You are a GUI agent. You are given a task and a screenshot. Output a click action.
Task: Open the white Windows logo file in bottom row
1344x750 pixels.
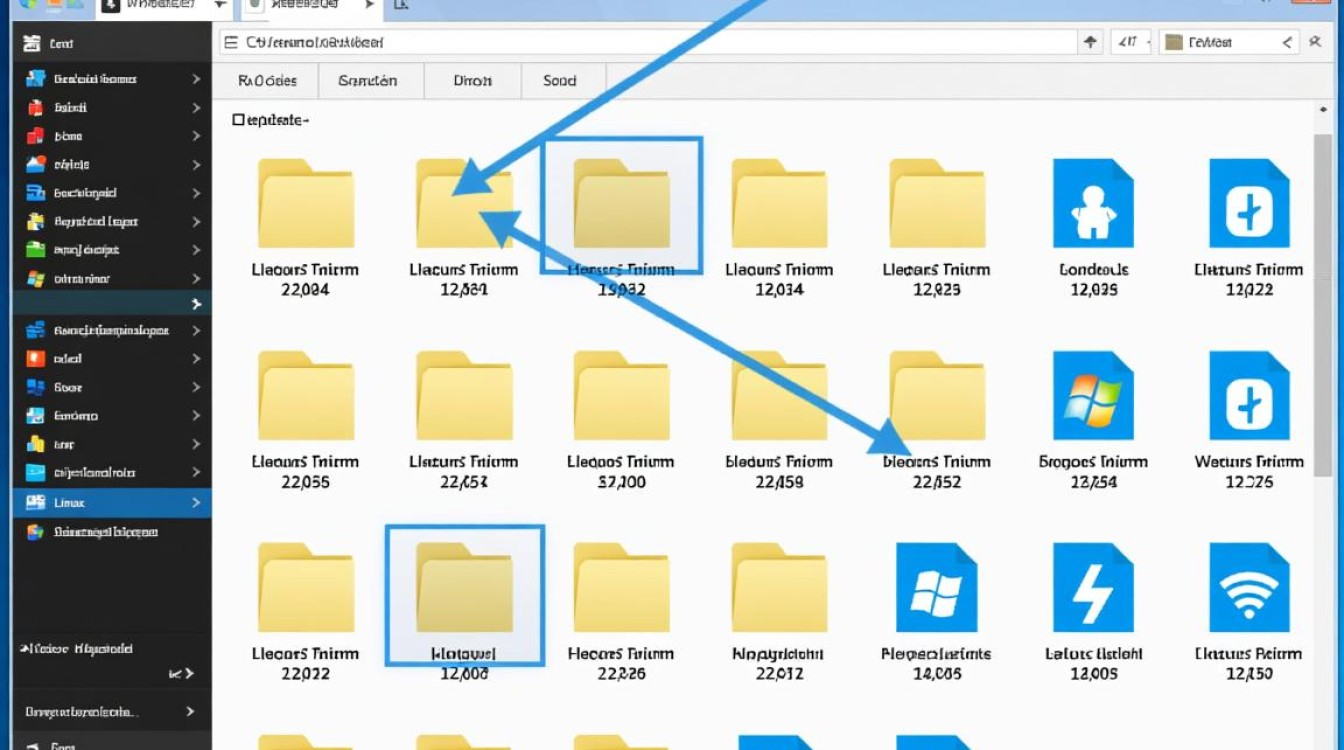tap(936, 588)
